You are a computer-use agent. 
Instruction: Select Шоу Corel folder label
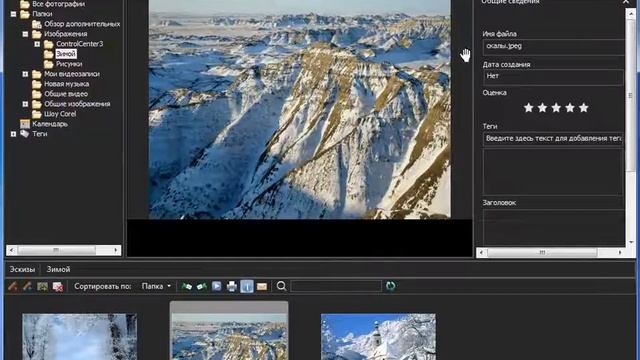(60, 114)
